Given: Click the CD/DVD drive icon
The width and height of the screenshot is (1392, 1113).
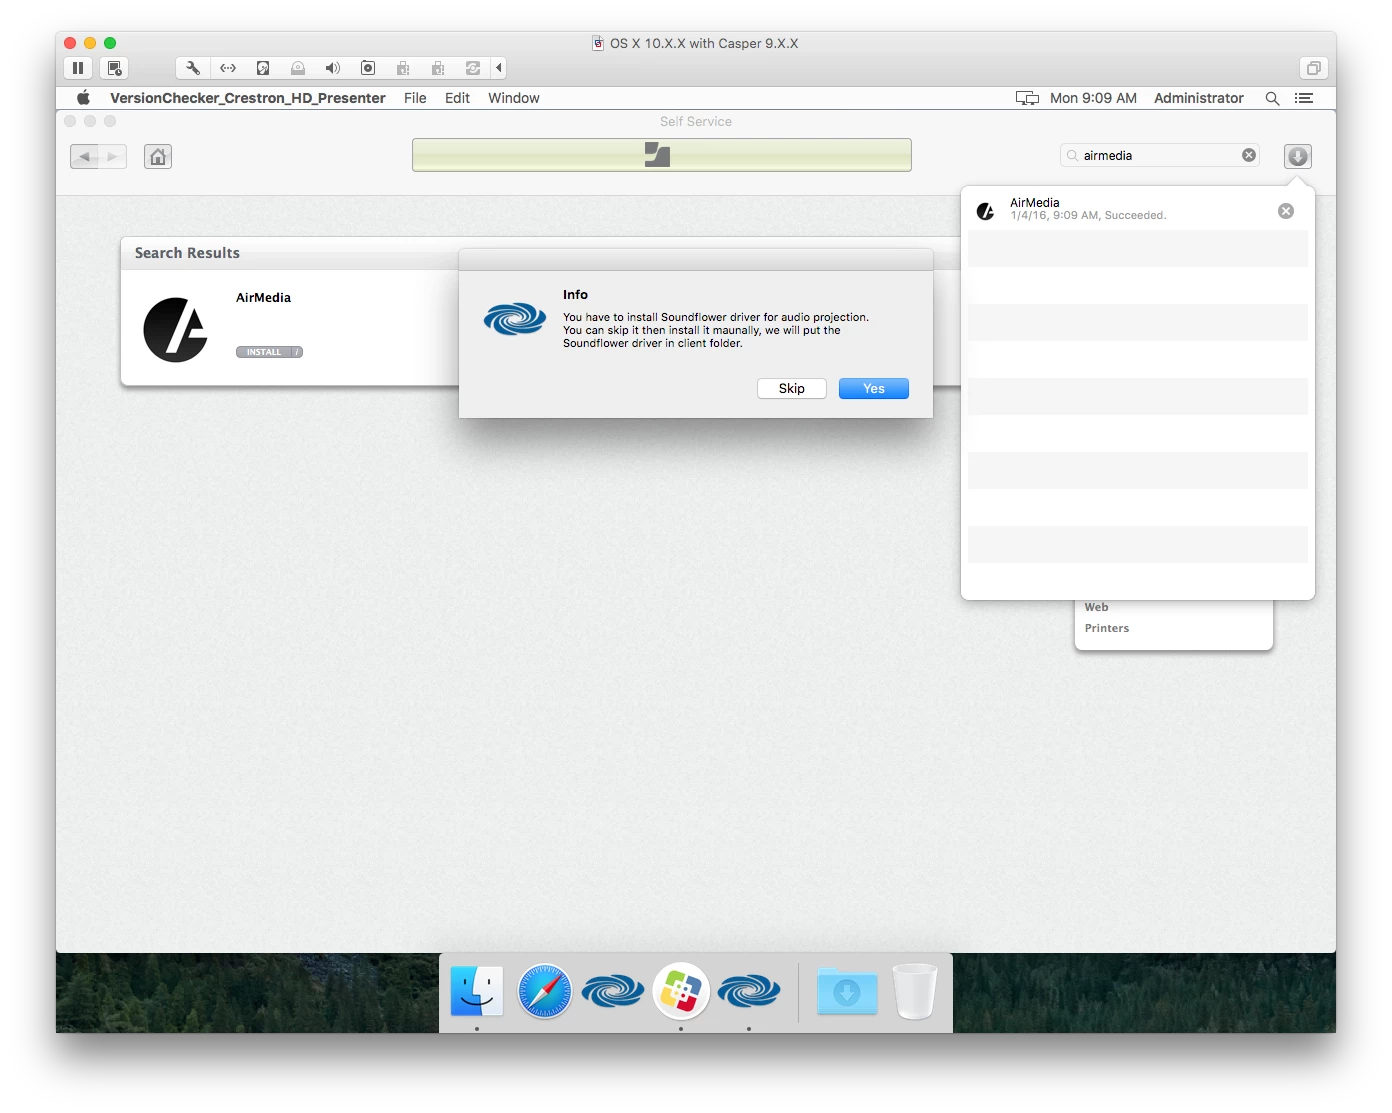Looking at the screenshot, I should point(298,68).
